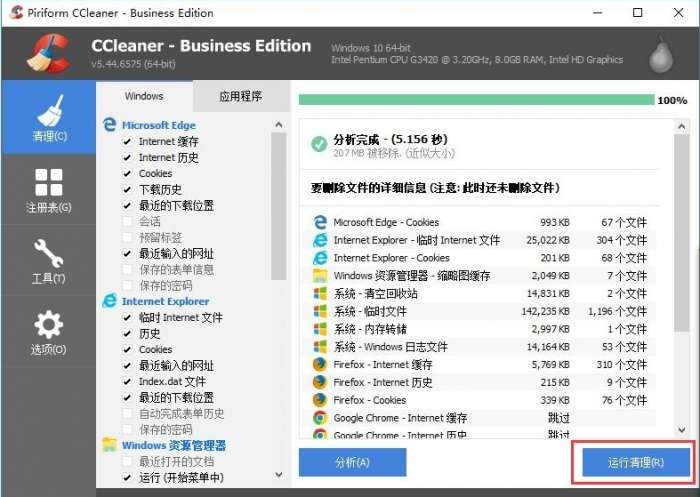Uncheck Internet 缓存 under Microsoft Edge
The width and height of the screenshot is (700, 497).
[x=127, y=142]
